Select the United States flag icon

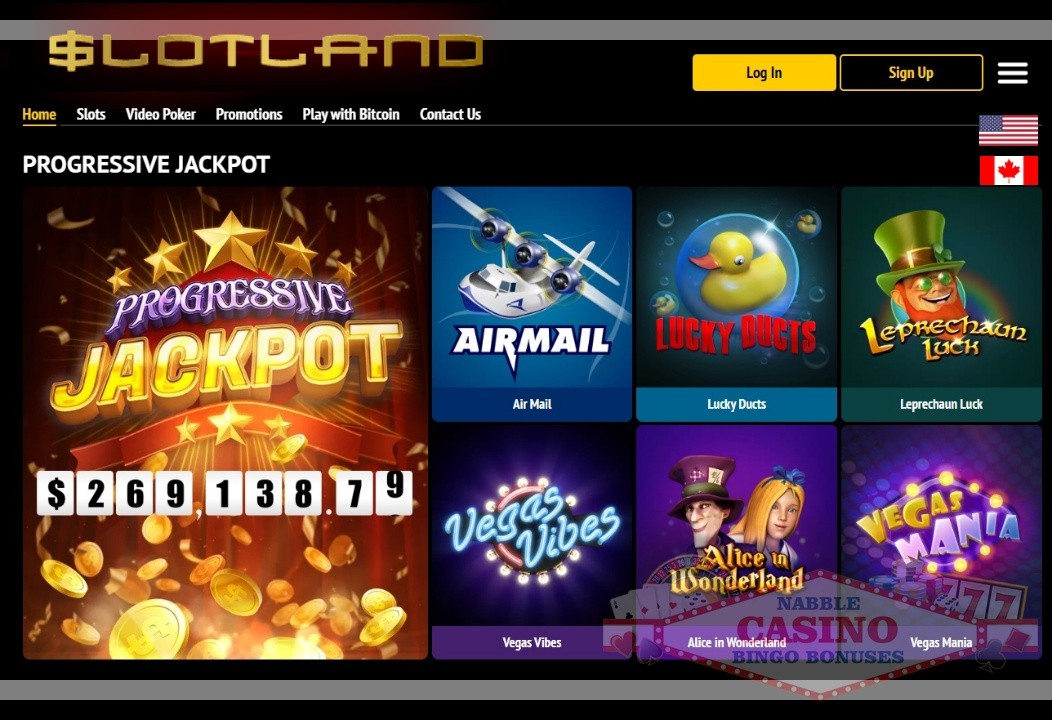[1008, 130]
